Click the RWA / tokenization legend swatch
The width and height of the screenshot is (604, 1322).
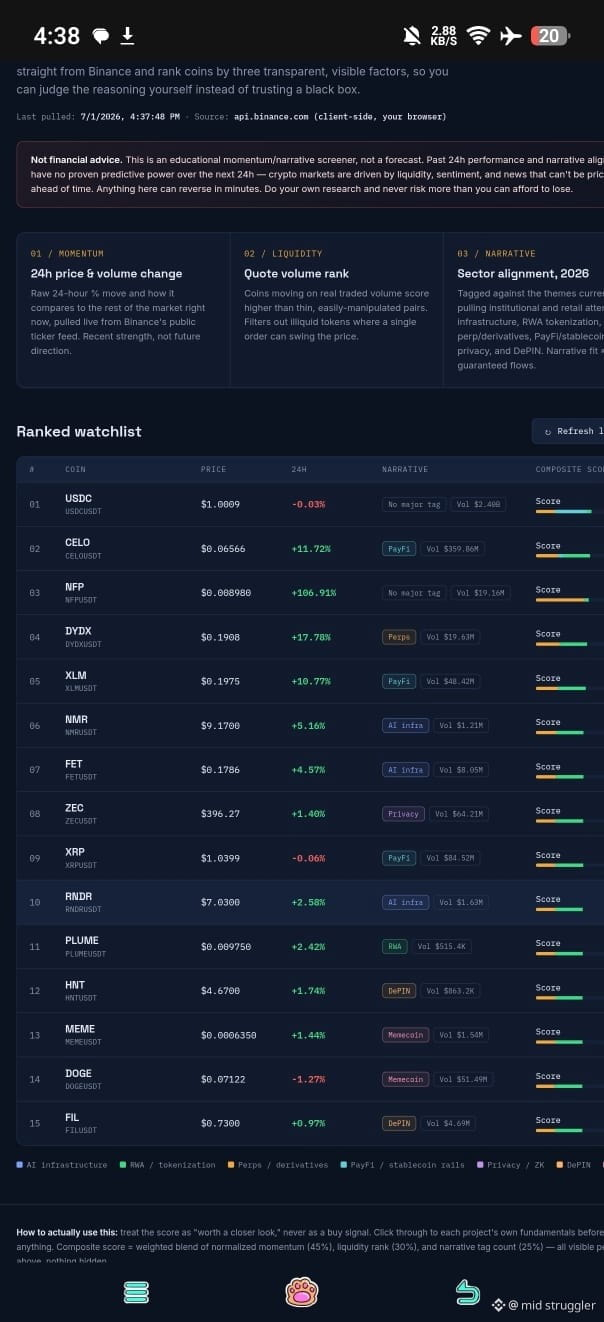tap(122, 1165)
